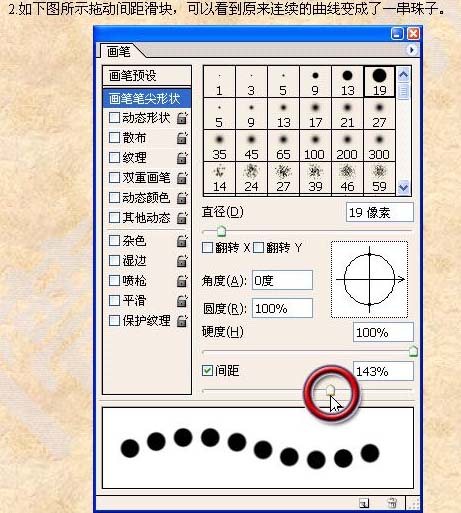The image size is (461, 513).
Task: Enable the 杂色 checkbox
Action: click(x=114, y=241)
